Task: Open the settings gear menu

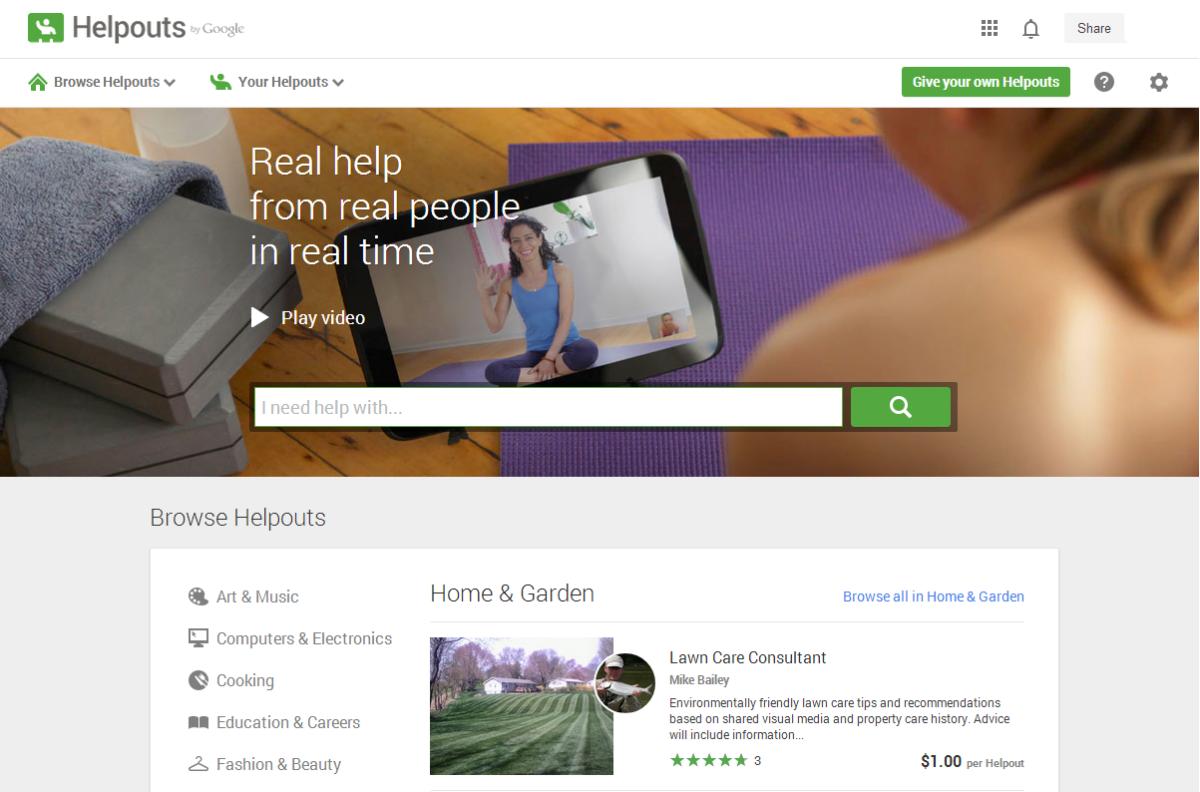Action: [1158, 82]
